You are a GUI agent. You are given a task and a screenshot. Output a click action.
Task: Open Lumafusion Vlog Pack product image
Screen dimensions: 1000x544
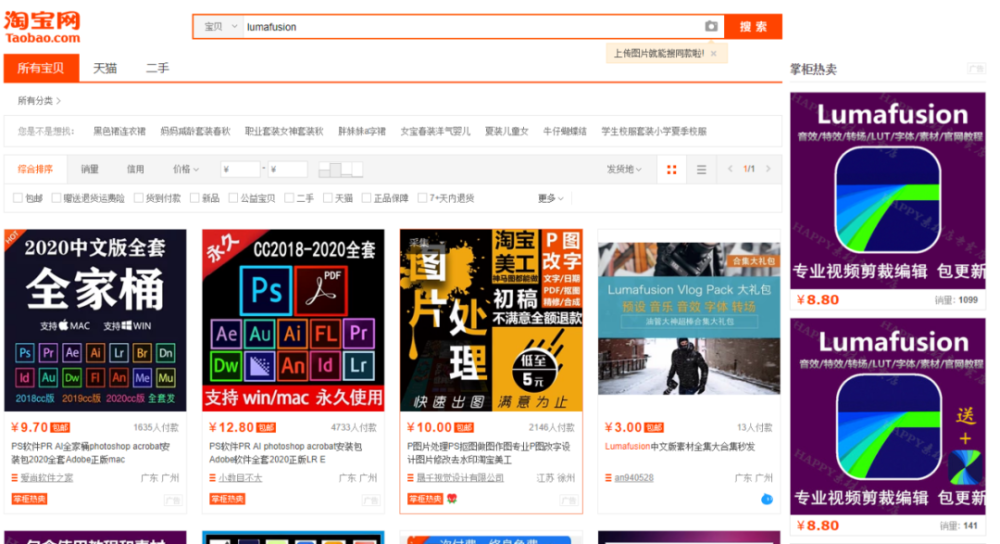pyautogui.click(x=689, y=319)
